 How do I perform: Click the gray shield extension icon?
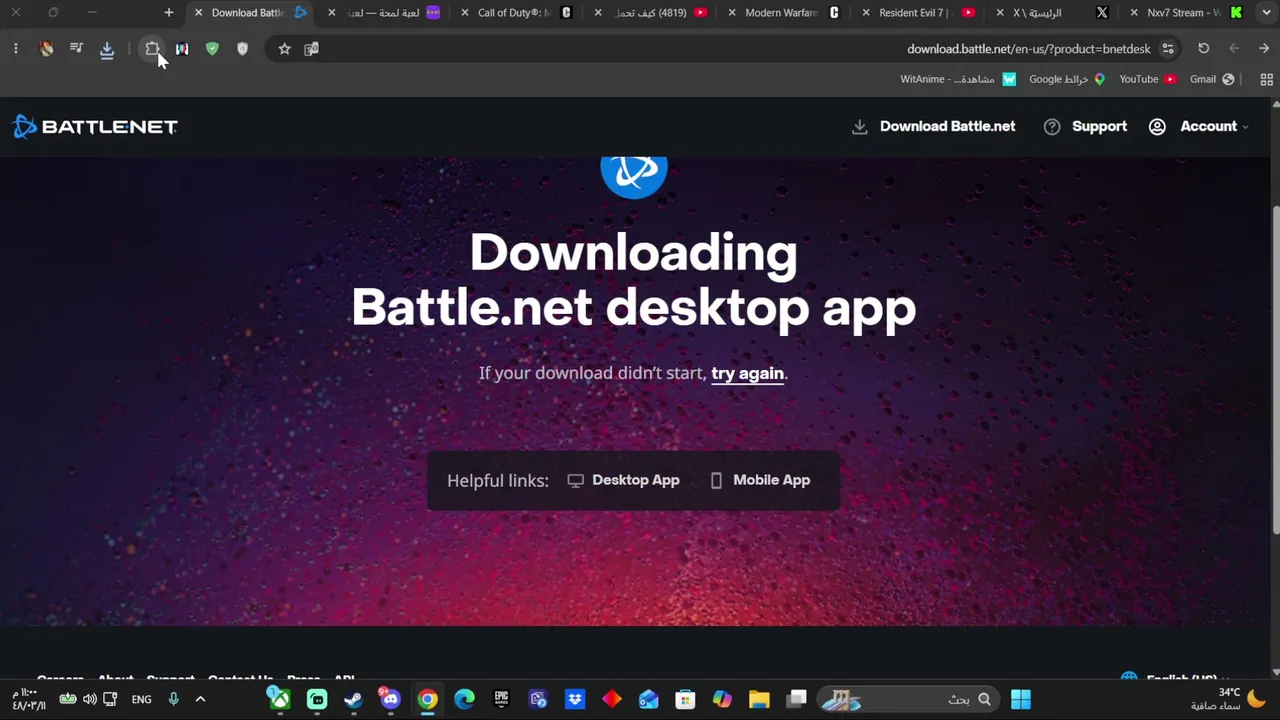click(x=242, y=49)
